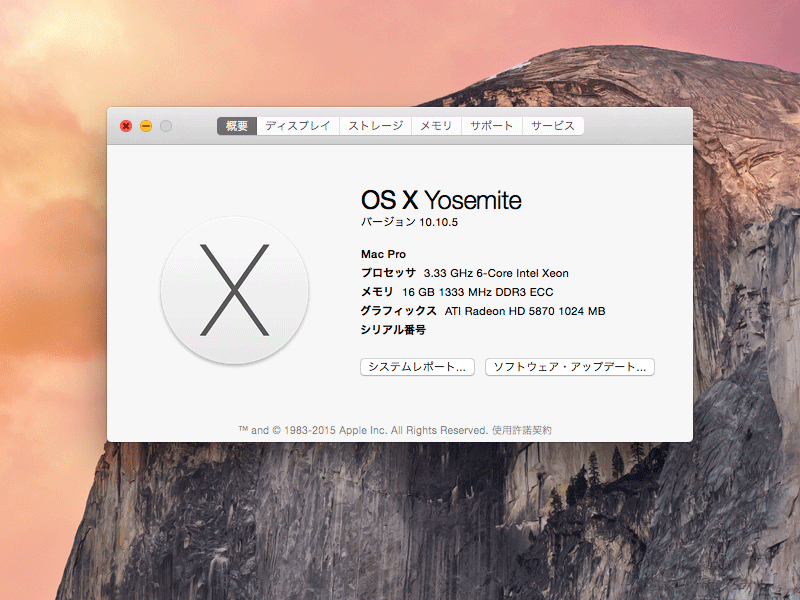Click the OS X Yosemite title text

pos(441,200)
